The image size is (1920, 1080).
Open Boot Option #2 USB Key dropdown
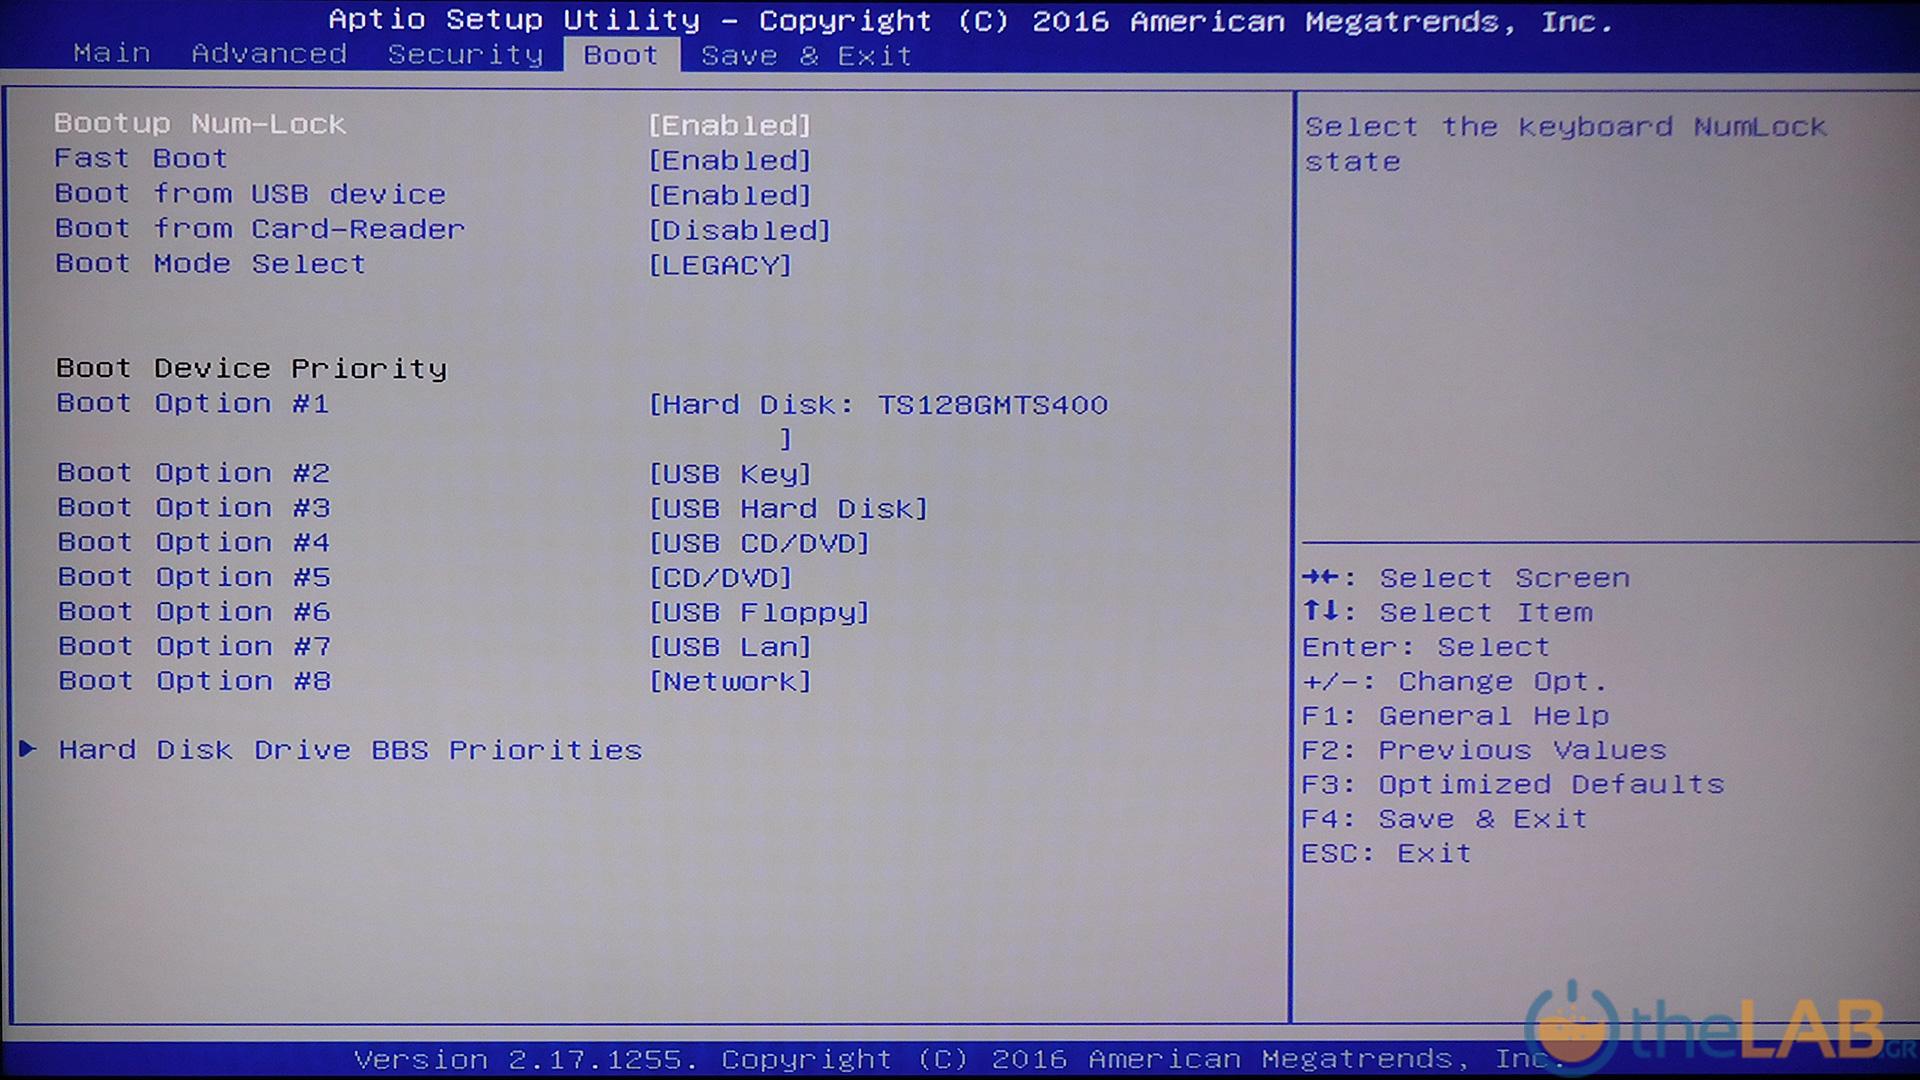(730, 474)
